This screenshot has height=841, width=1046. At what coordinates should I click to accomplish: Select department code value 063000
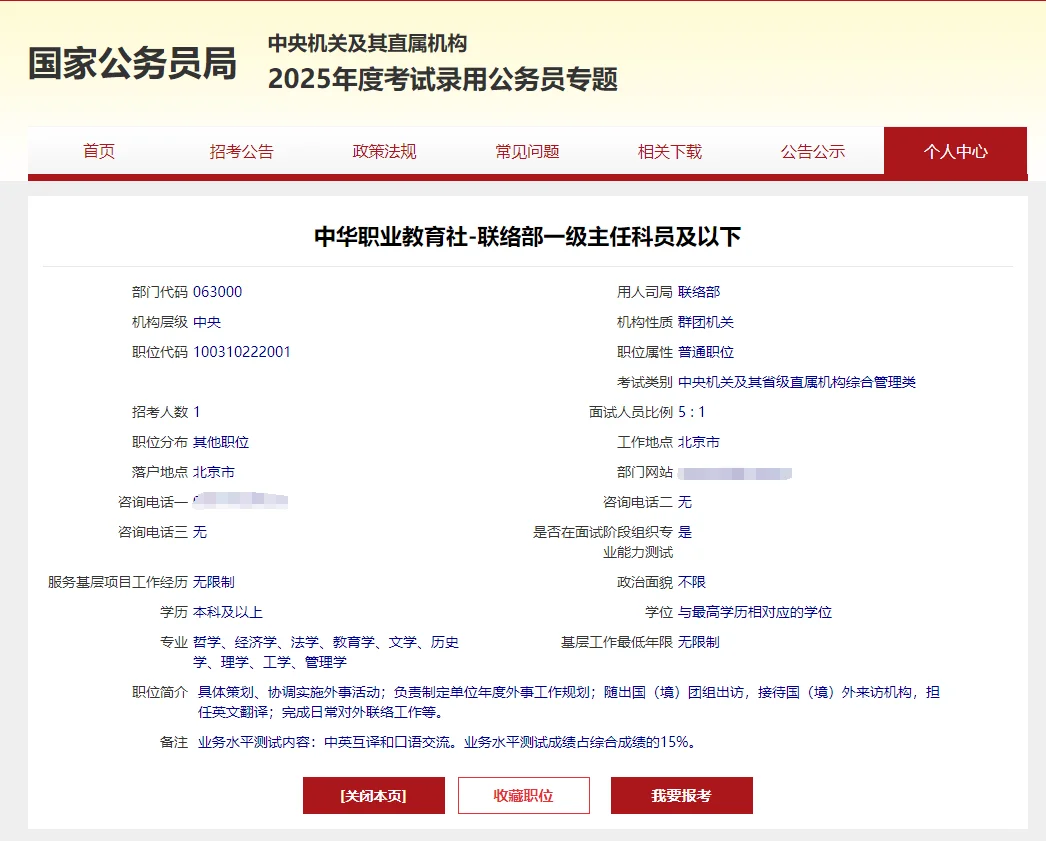point(217,292)
